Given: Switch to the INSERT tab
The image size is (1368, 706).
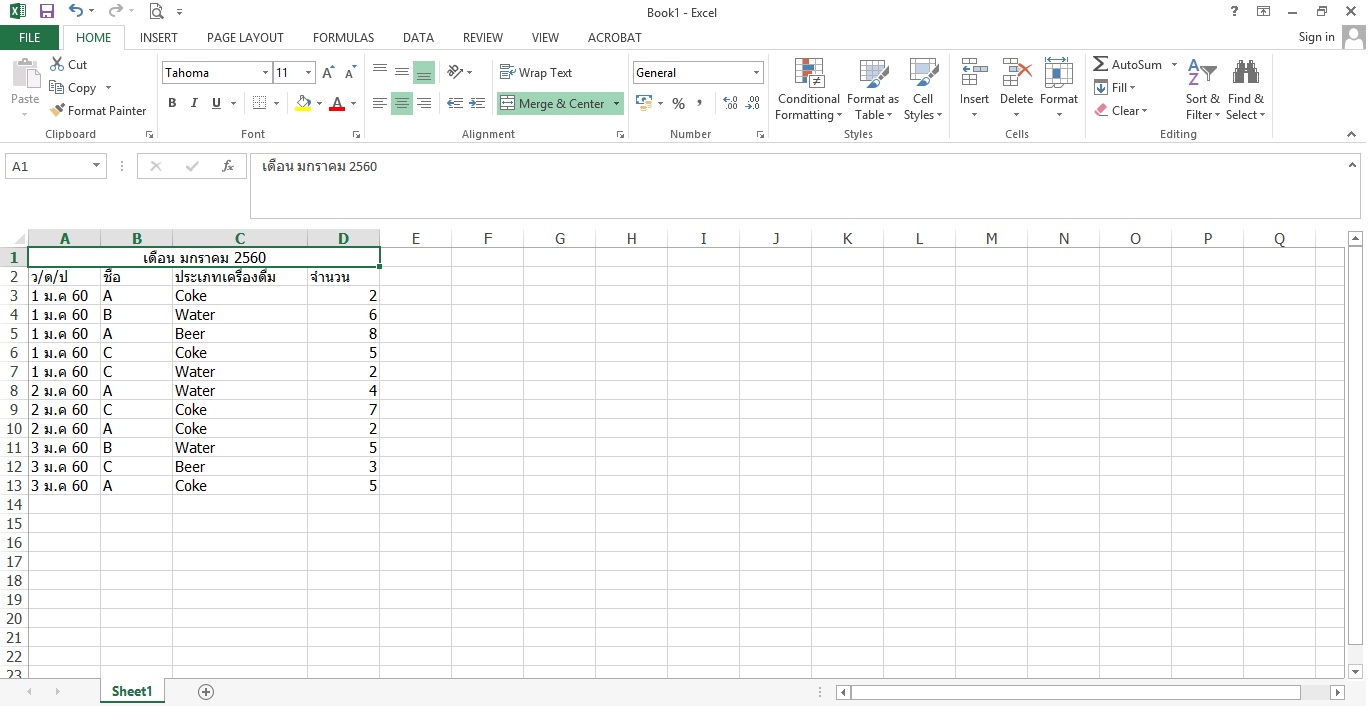Looking at the screenshot, I should coord(159,37).
